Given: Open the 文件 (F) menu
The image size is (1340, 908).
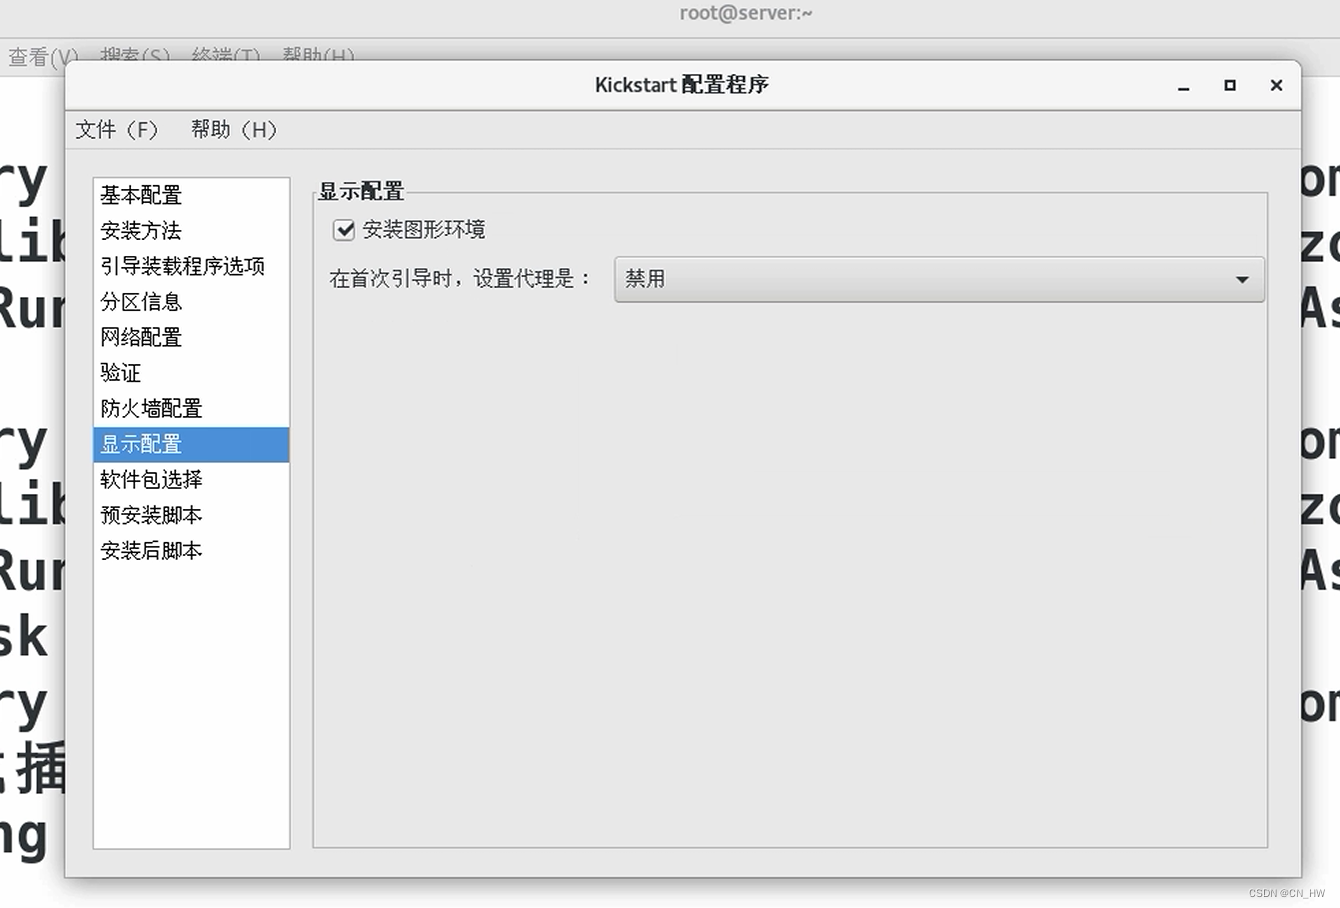Looking at the screenshot, I should pyautogui.click(x=117, y=130).
